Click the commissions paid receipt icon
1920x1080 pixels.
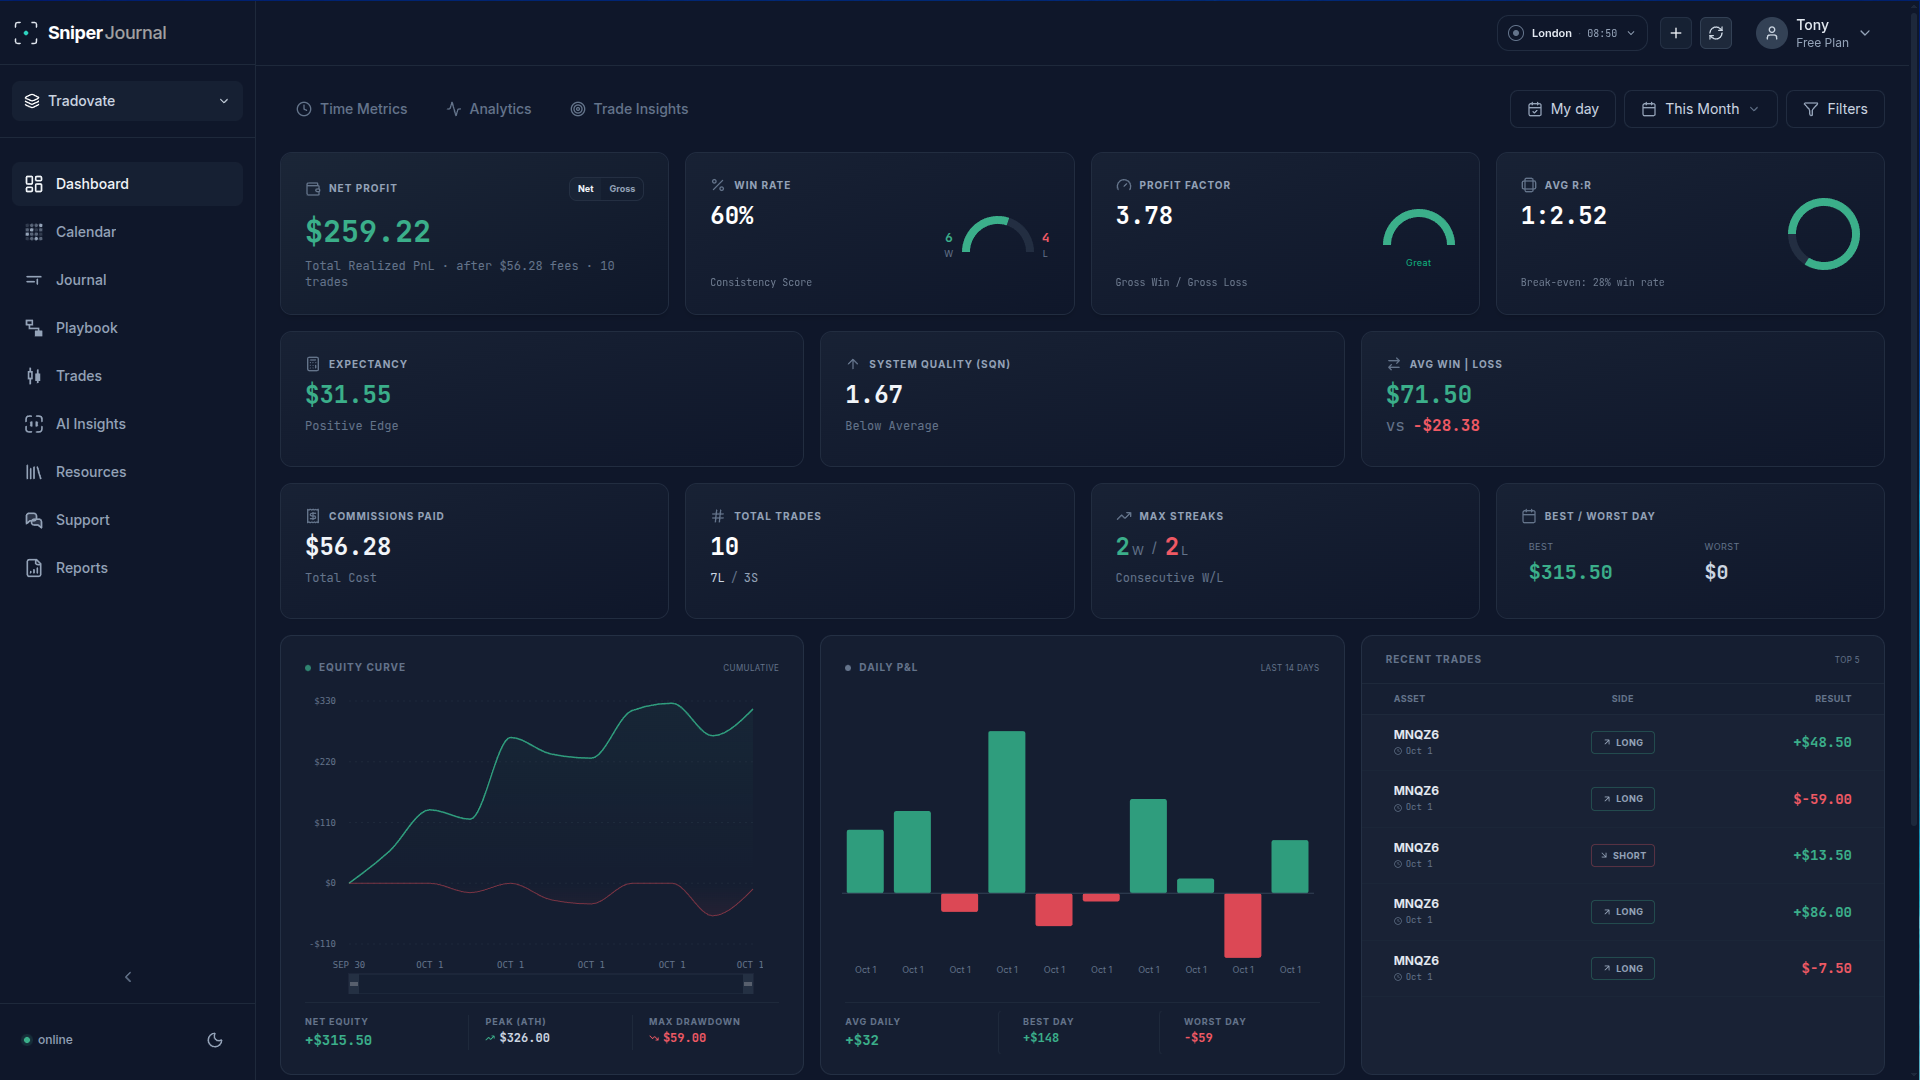point(313,516)
